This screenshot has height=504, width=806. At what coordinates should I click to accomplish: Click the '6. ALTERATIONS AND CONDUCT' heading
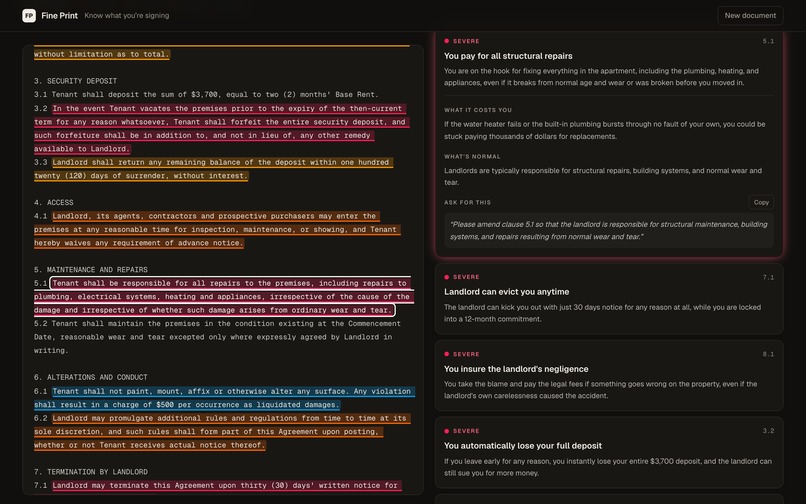(91, 377)
